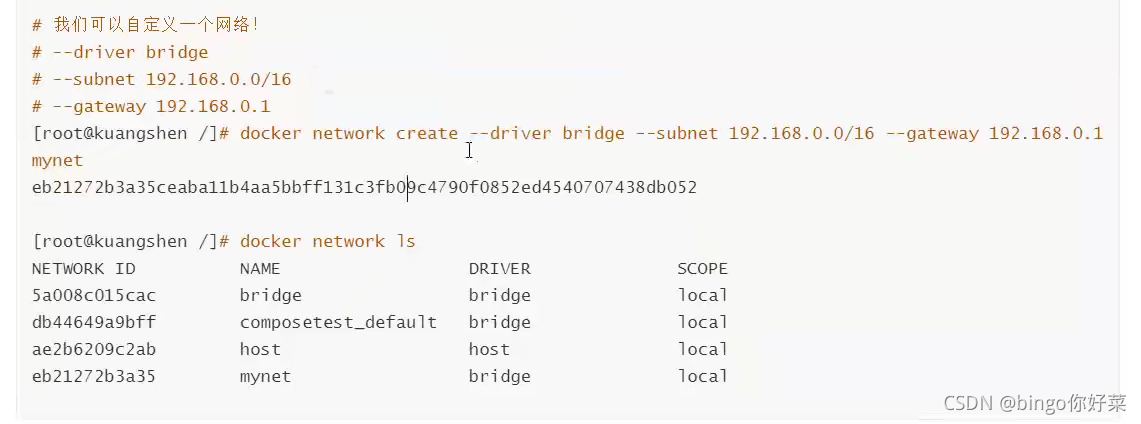1141x424 pixels.
Task: Click the 'NAME' column header
Action: pos(260,268)
